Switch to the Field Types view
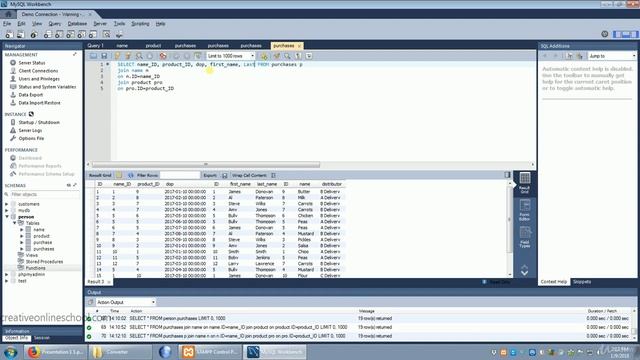 524,237
